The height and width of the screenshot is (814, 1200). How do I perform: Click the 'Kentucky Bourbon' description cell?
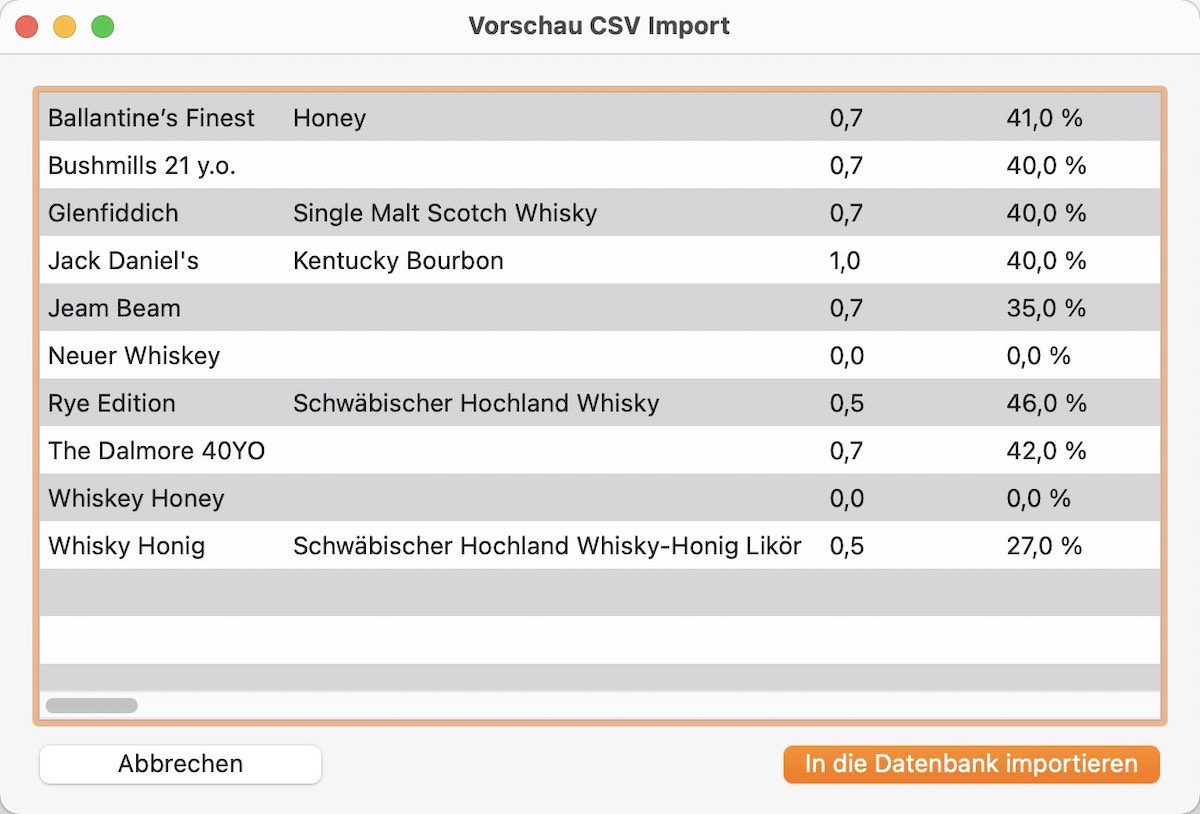click(x=398, y=261)
